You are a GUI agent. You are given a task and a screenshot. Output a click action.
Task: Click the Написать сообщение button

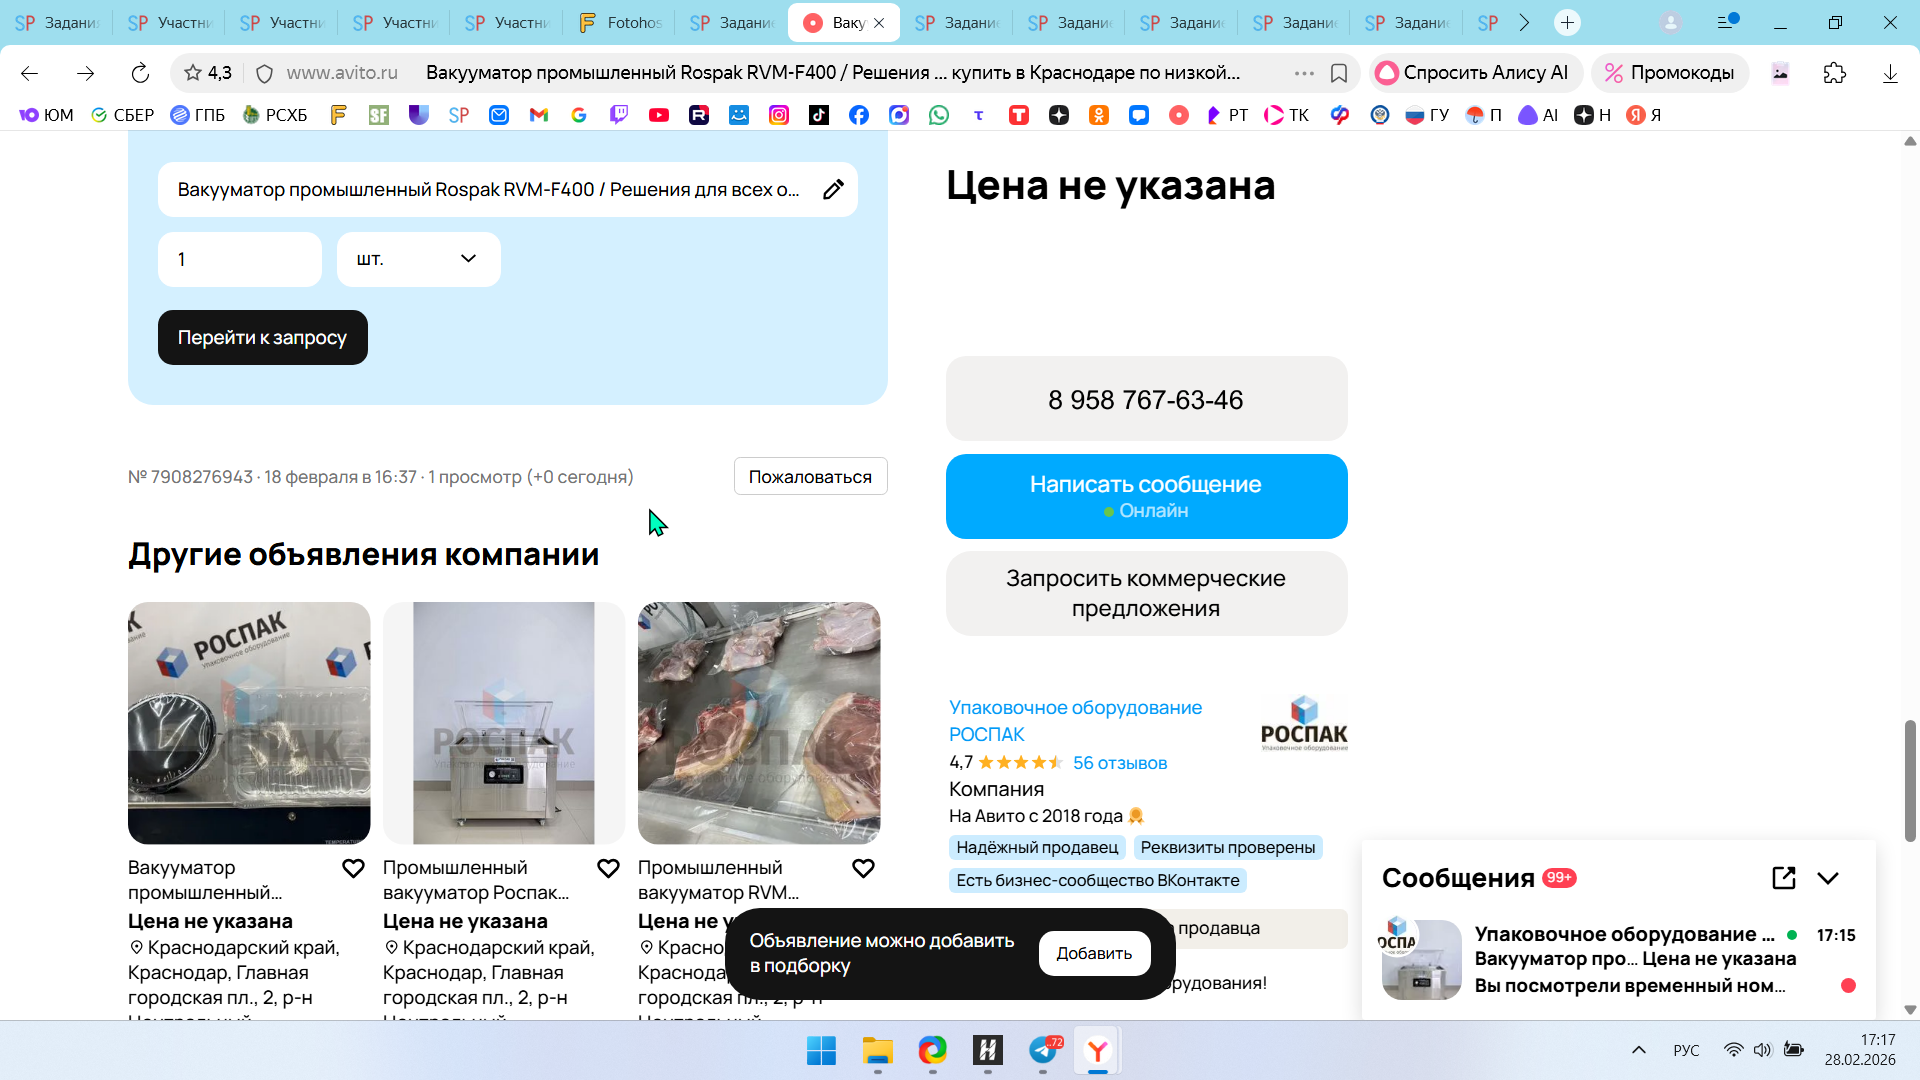1146,496
